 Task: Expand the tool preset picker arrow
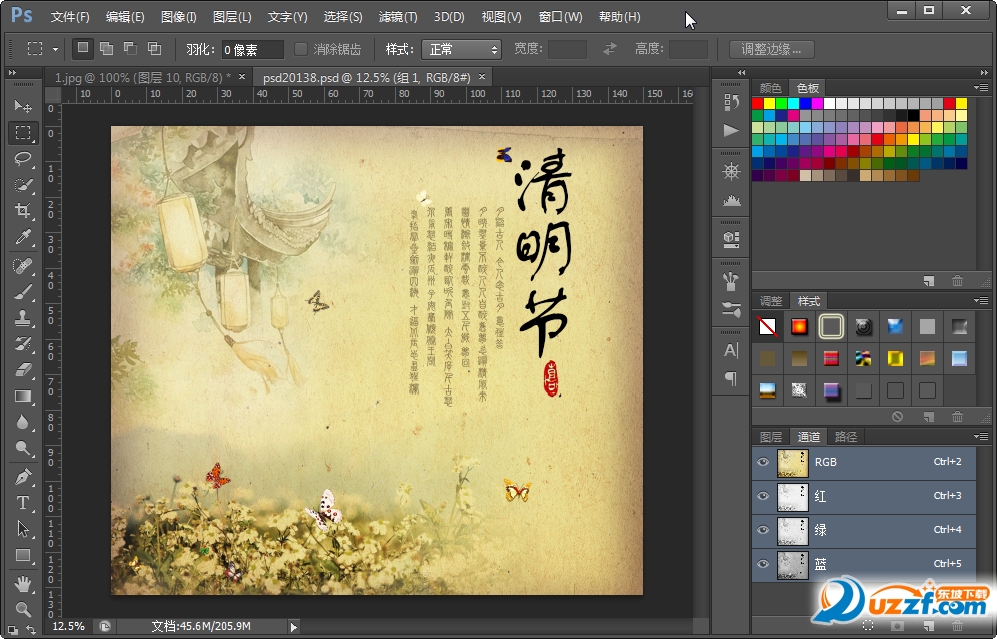[x=55, y=49]
